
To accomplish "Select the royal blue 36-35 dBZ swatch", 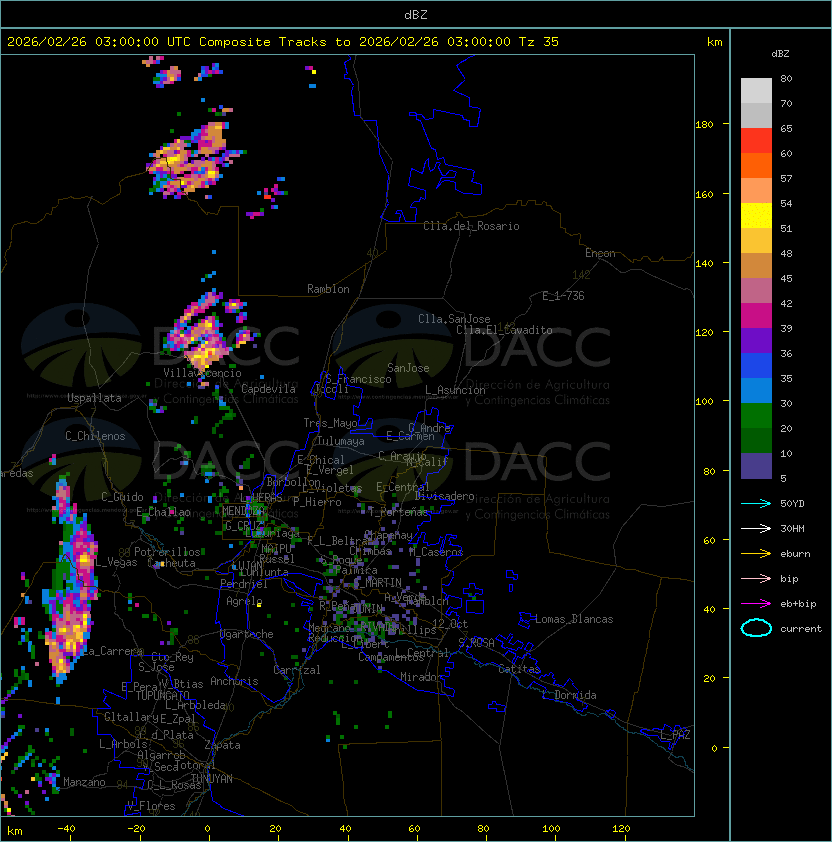I will [756, 366].
